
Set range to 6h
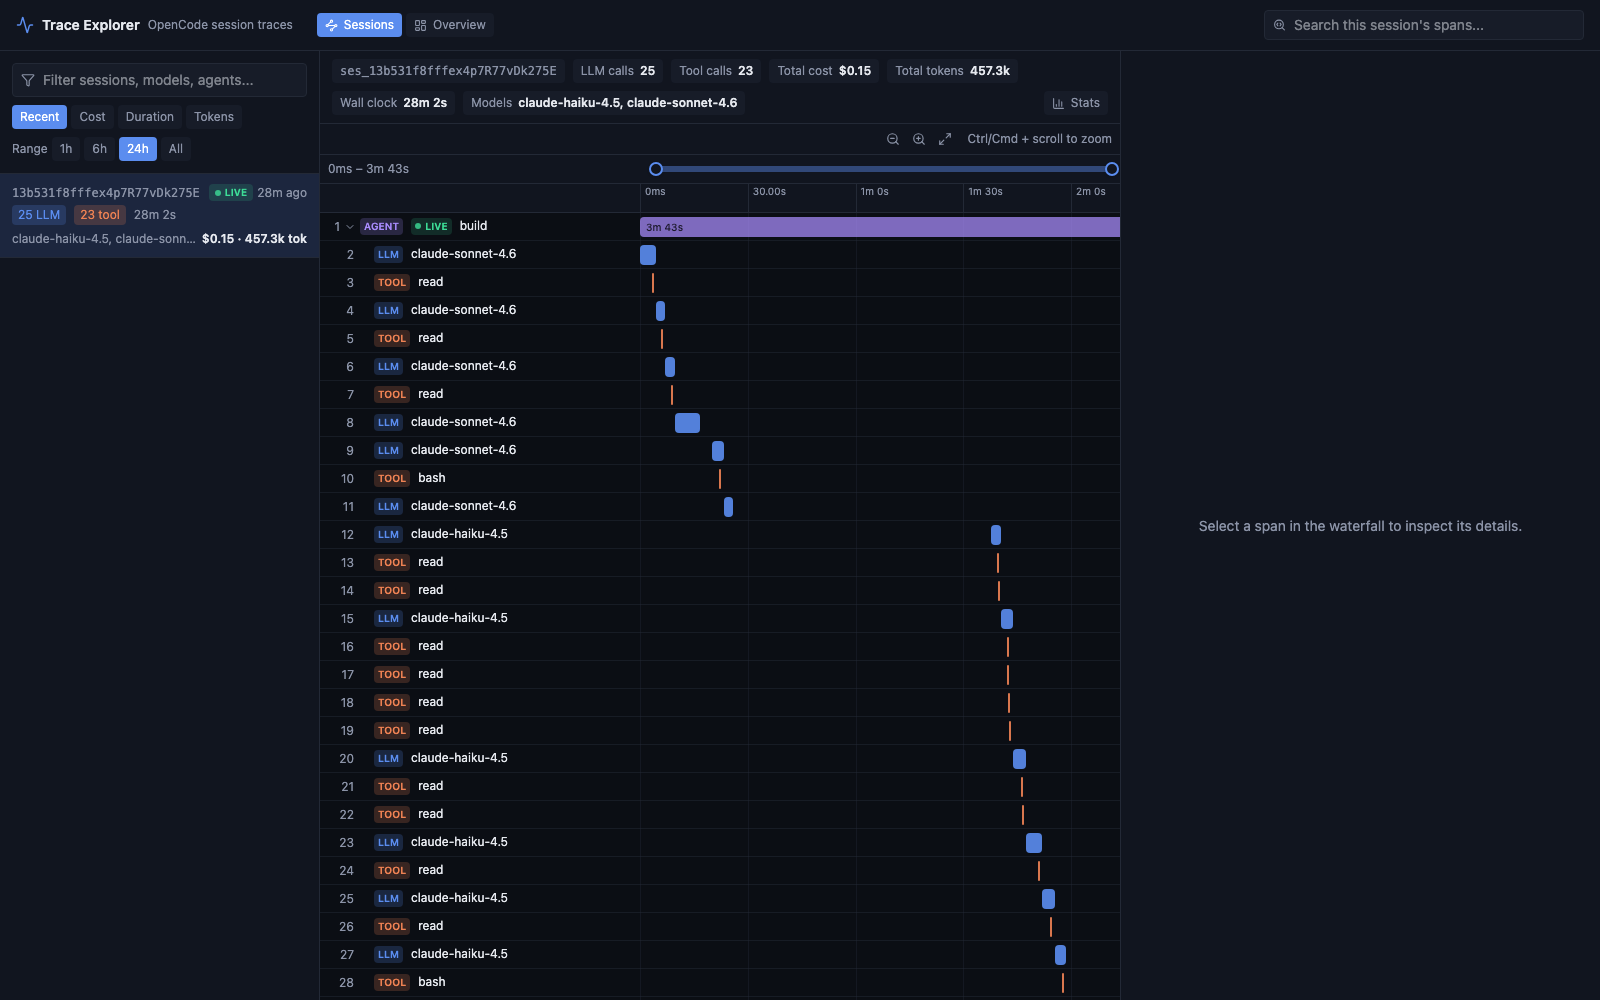100,149
